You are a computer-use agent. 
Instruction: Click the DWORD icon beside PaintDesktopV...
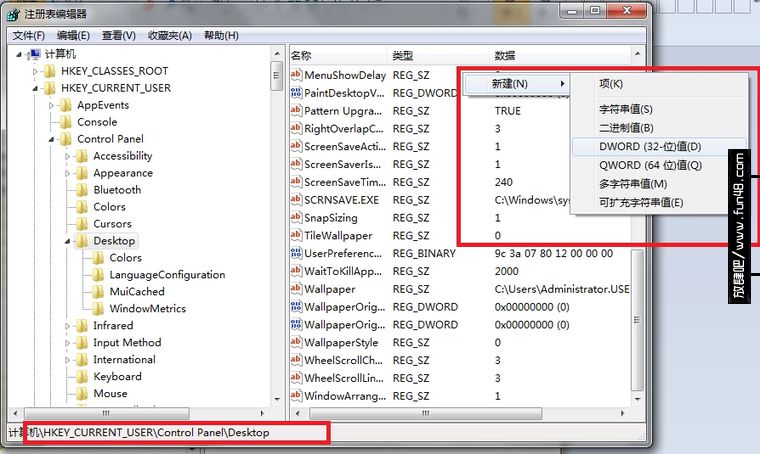coord(296,93)
